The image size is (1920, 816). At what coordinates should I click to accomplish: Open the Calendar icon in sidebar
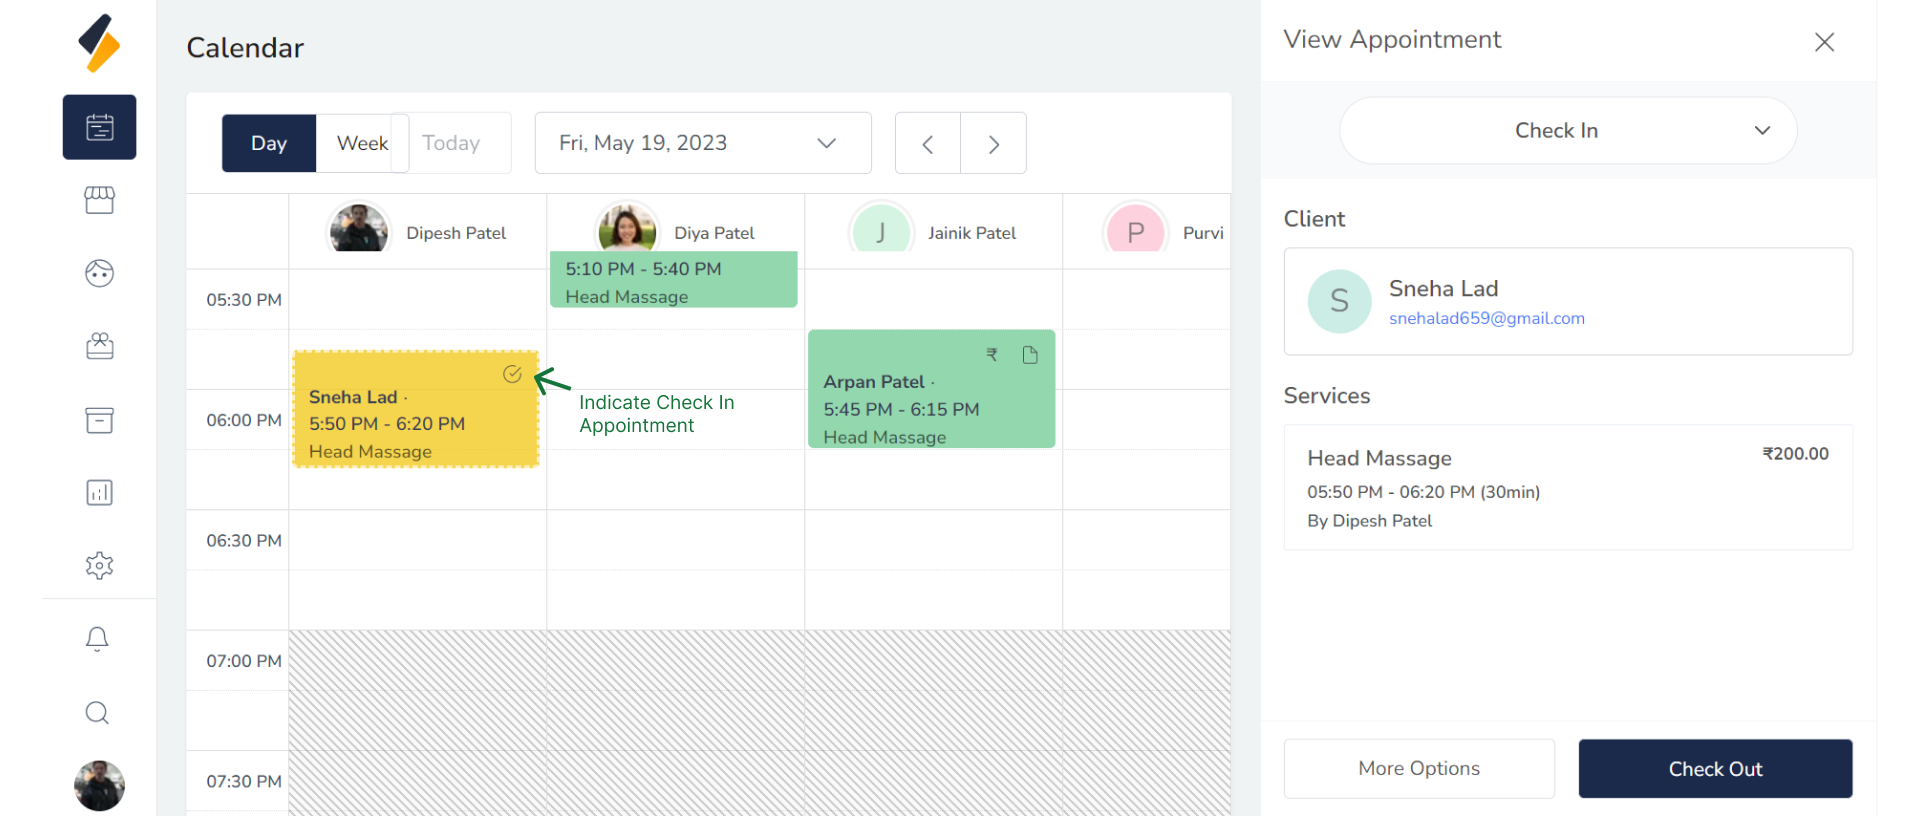pyautogui.click(x=99, y=127)
